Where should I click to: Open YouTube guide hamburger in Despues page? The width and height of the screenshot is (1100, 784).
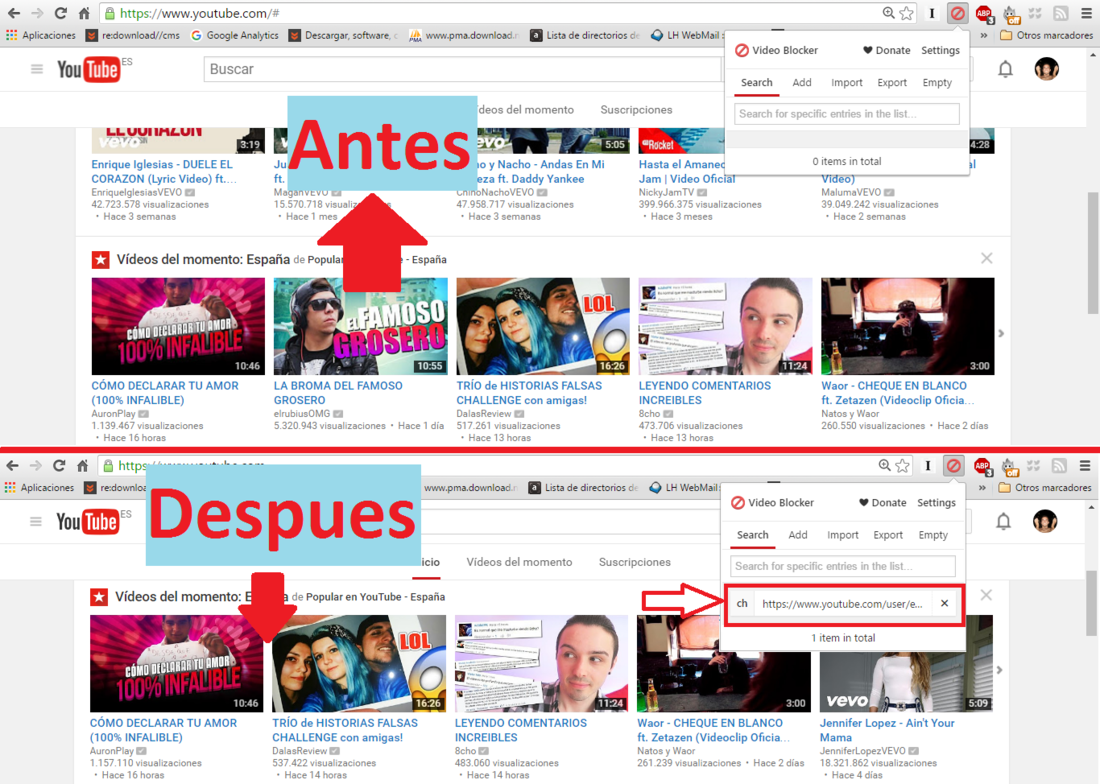tap(36, 521)
